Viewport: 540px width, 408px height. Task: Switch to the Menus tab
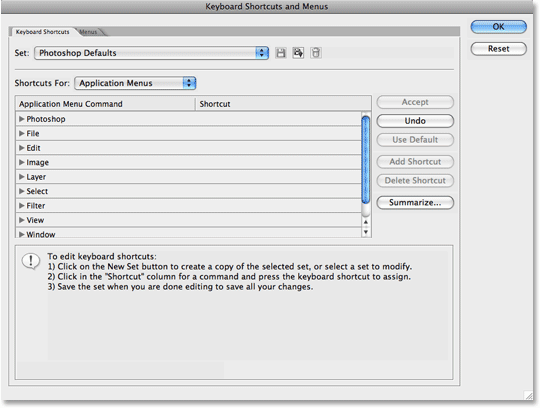coord(89,32)
